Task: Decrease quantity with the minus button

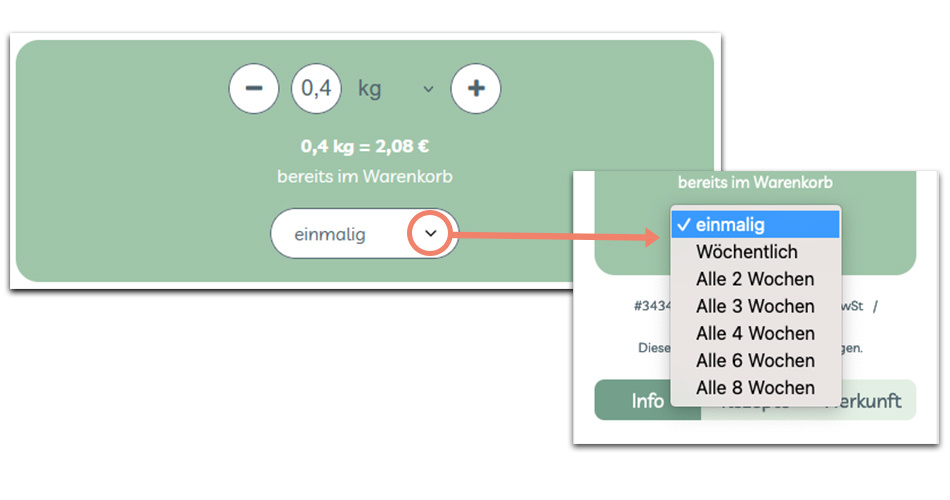Action: pos(254,89)
